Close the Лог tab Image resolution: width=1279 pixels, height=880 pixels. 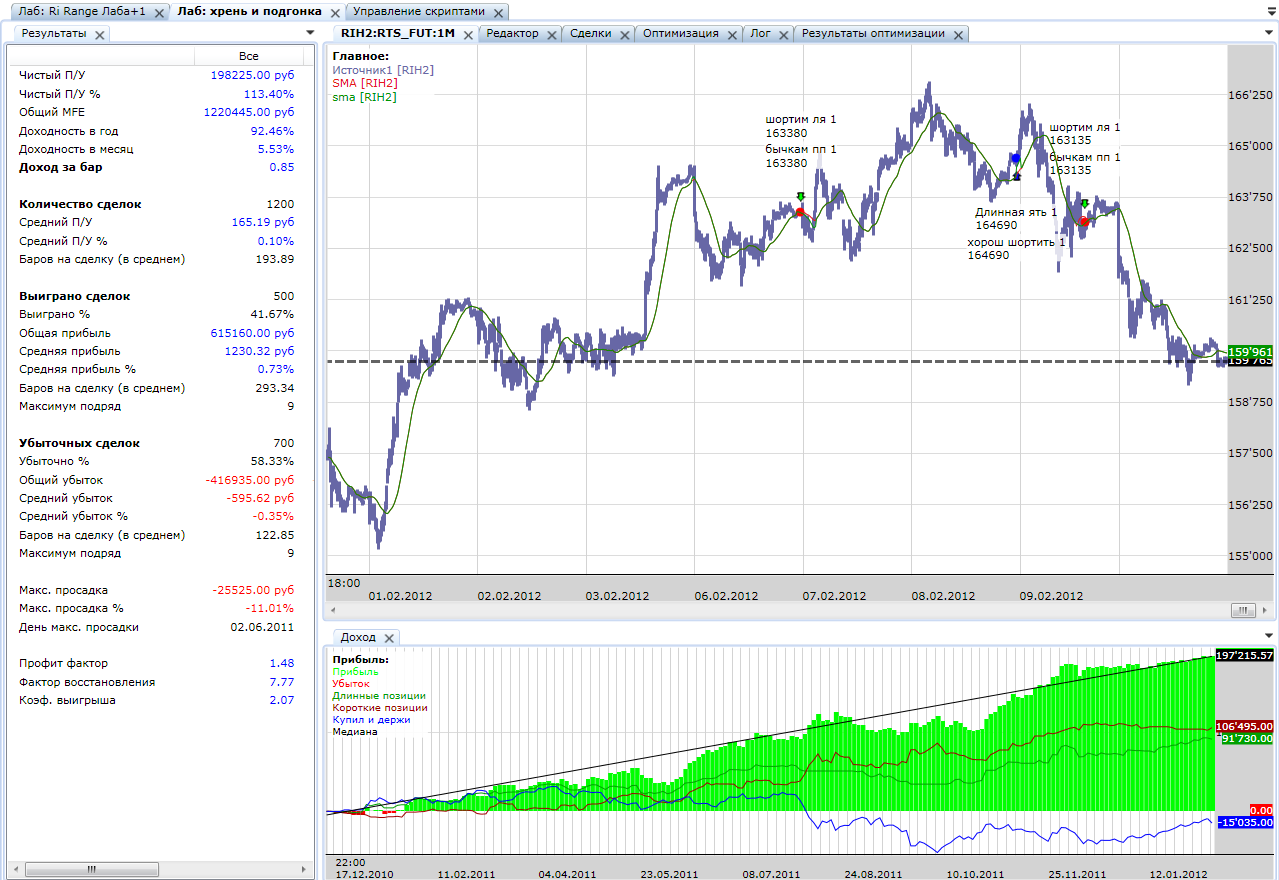coord(784,34)
